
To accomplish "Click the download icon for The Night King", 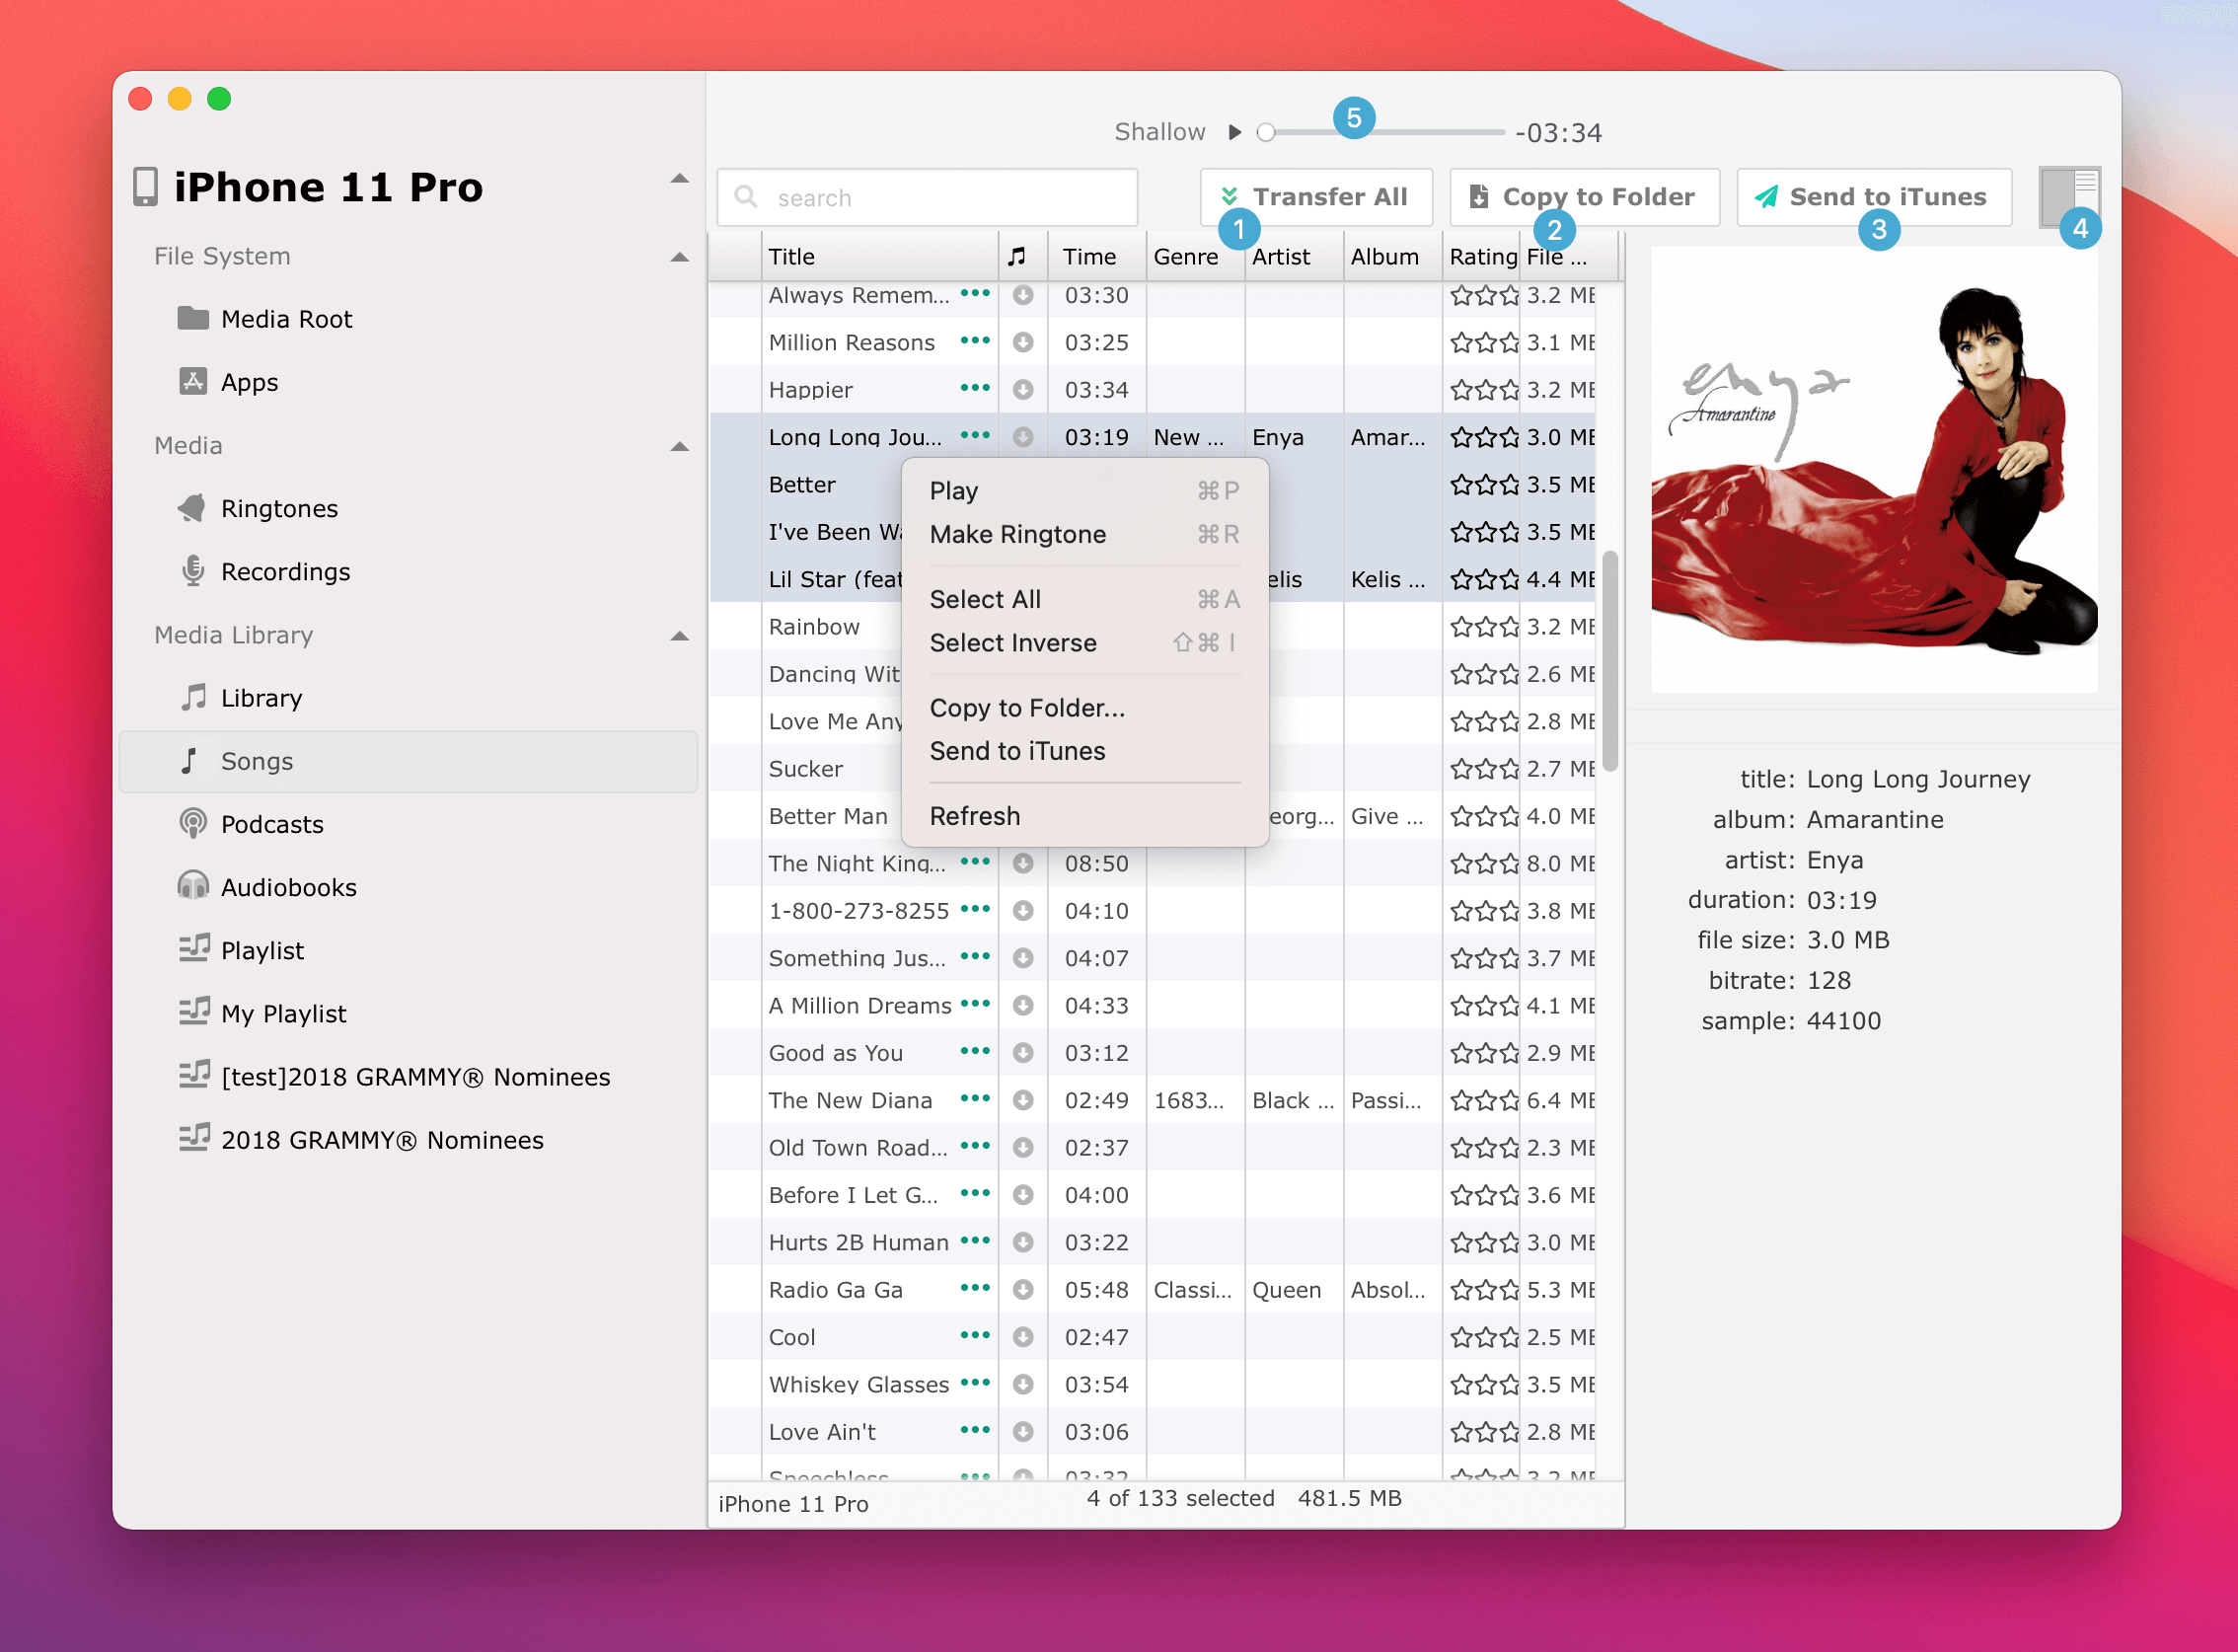I will click(x=1023, y=863).
